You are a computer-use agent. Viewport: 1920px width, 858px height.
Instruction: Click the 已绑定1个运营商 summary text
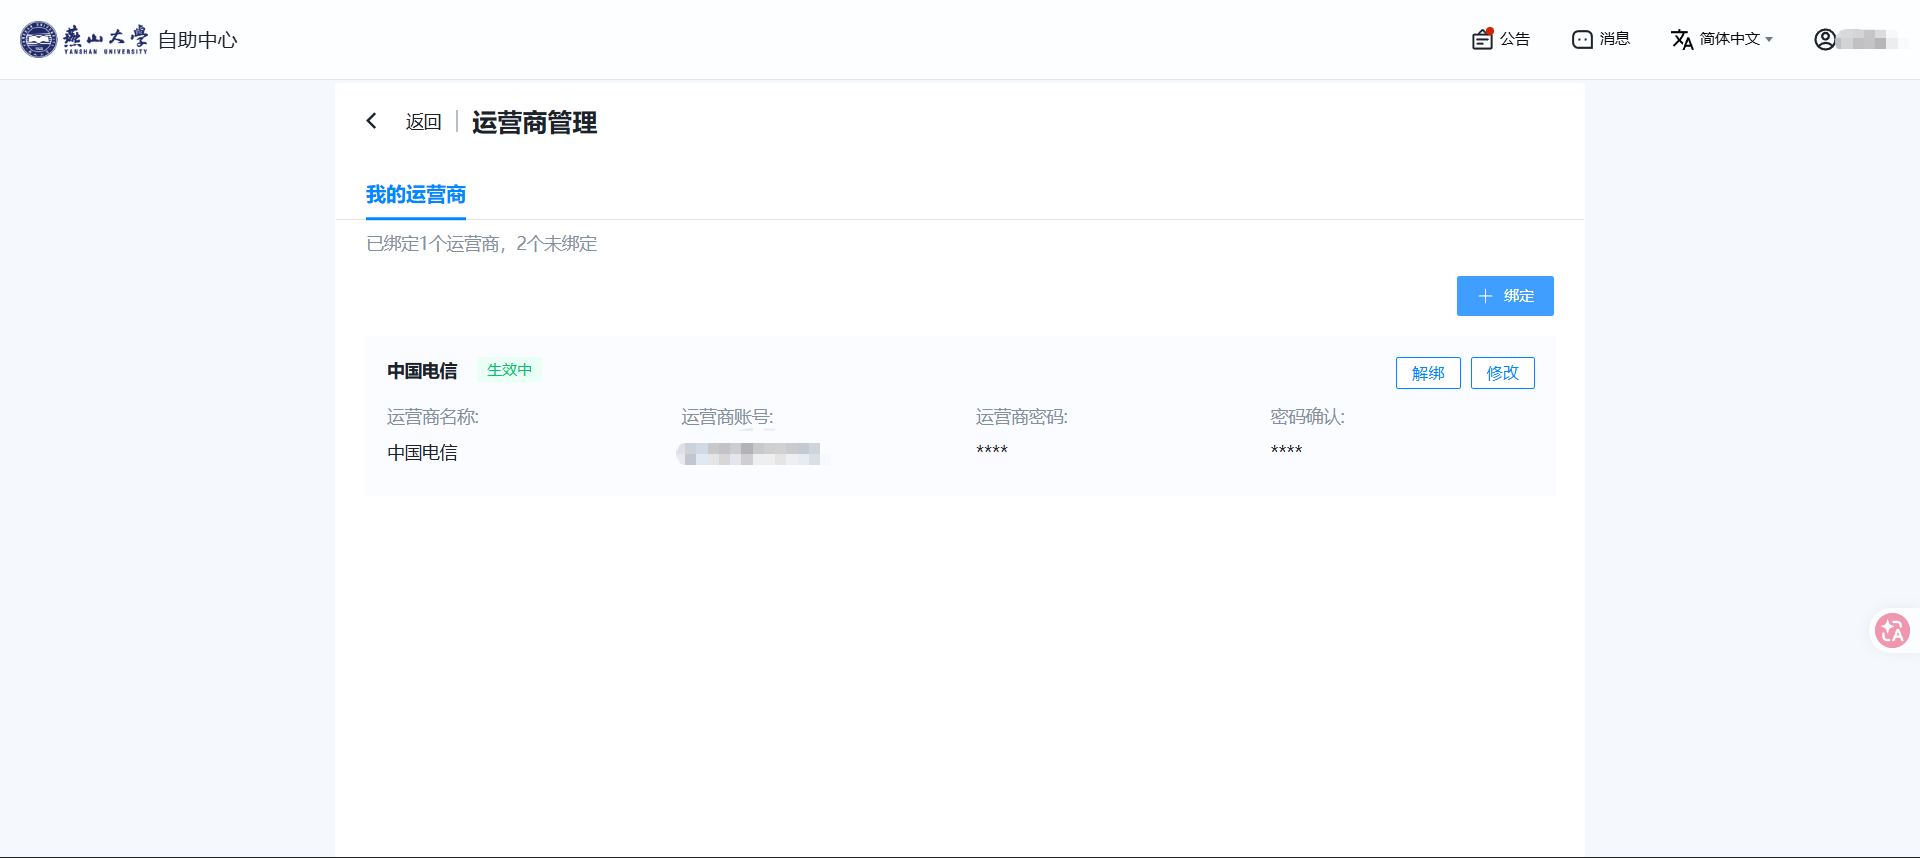click(481, 244)
